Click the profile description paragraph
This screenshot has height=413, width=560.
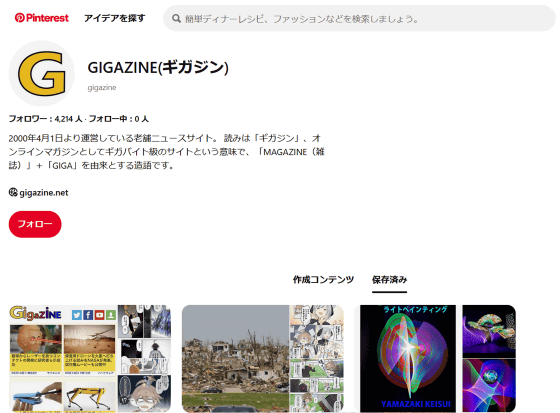pos(166,152)
